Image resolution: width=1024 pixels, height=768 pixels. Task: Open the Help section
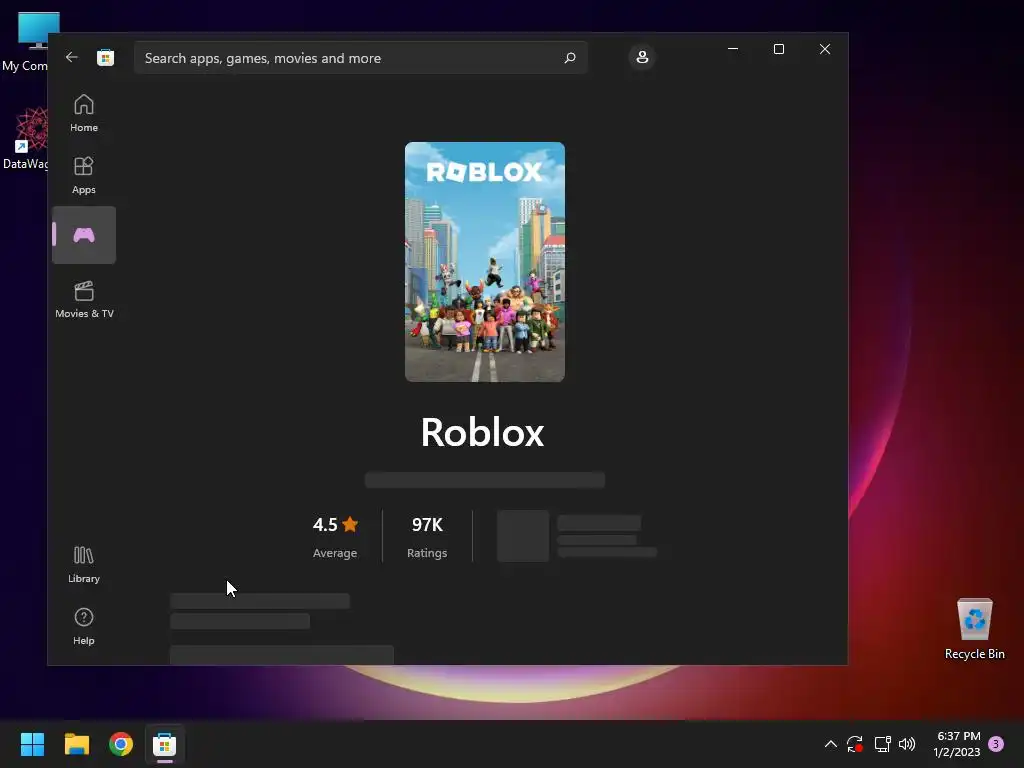[84, 626]
